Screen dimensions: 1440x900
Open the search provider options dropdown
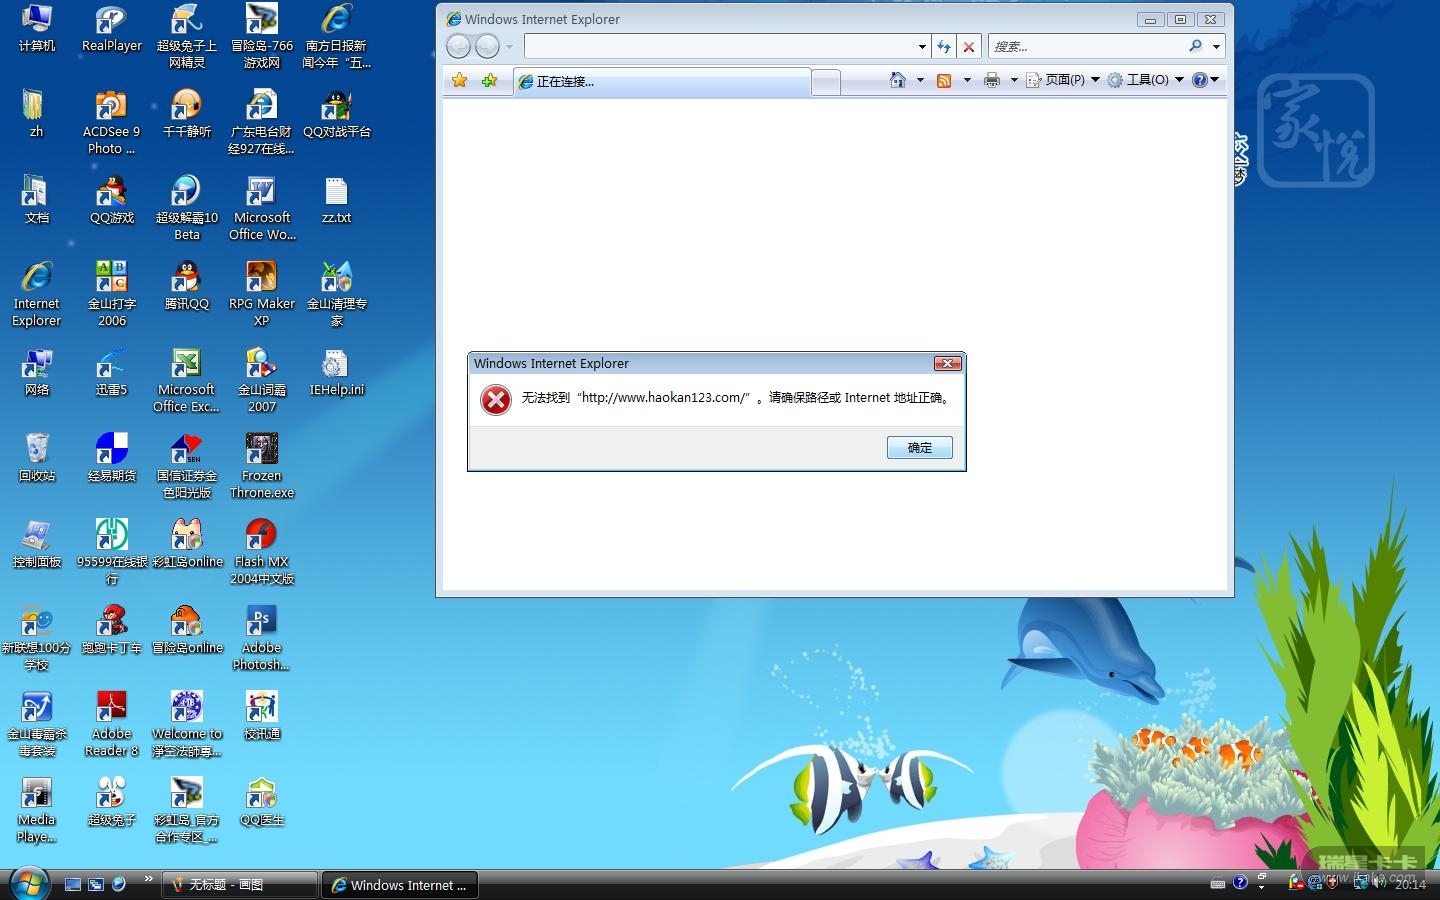(x=1216, y=47)
